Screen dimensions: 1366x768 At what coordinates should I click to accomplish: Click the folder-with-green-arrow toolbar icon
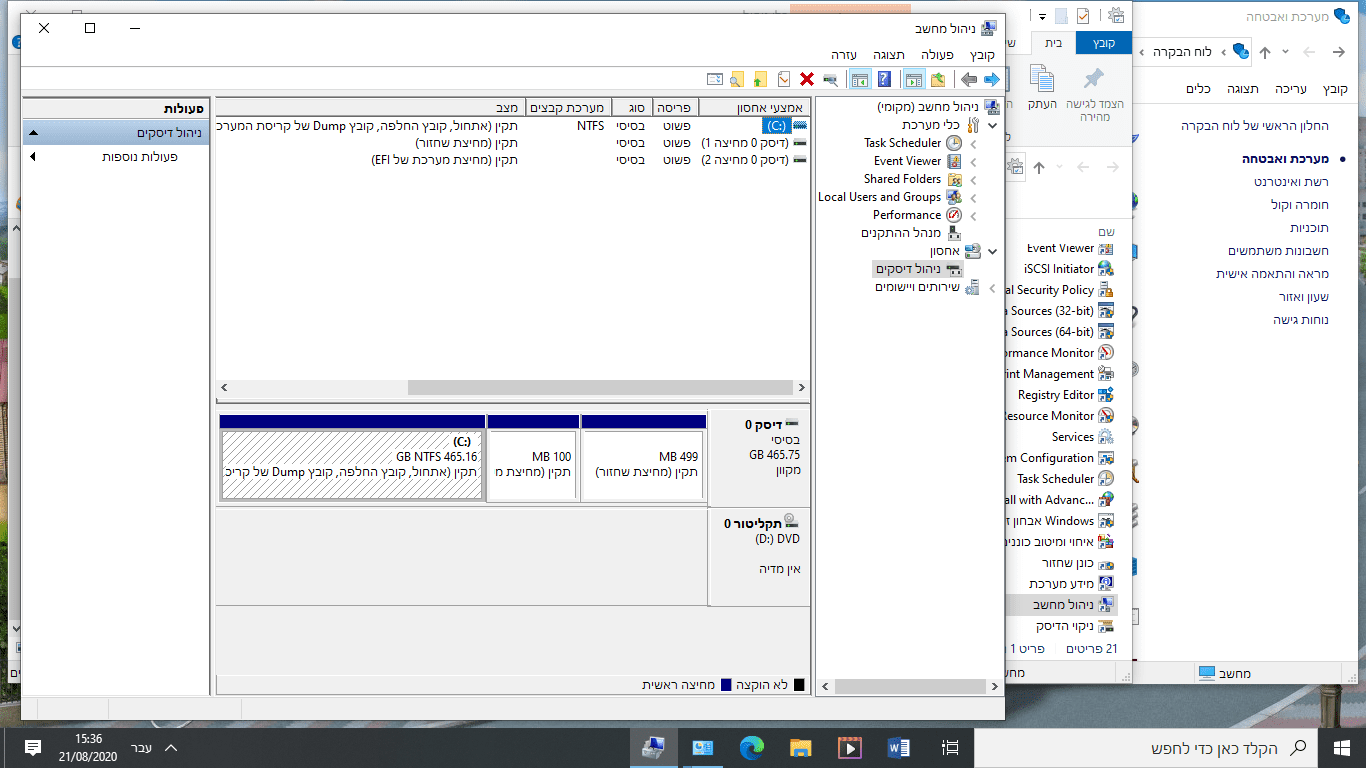(760, 79)
